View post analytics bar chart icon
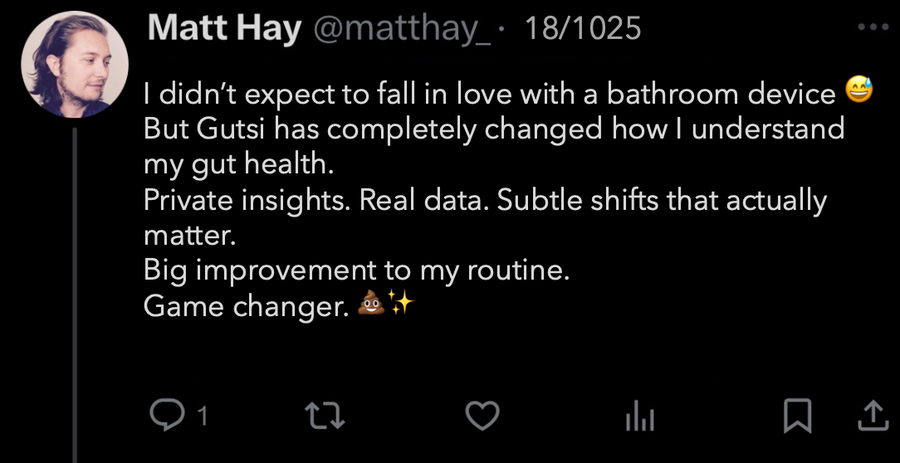Viewport: 900px width, 463px height. tap(639, 416)
